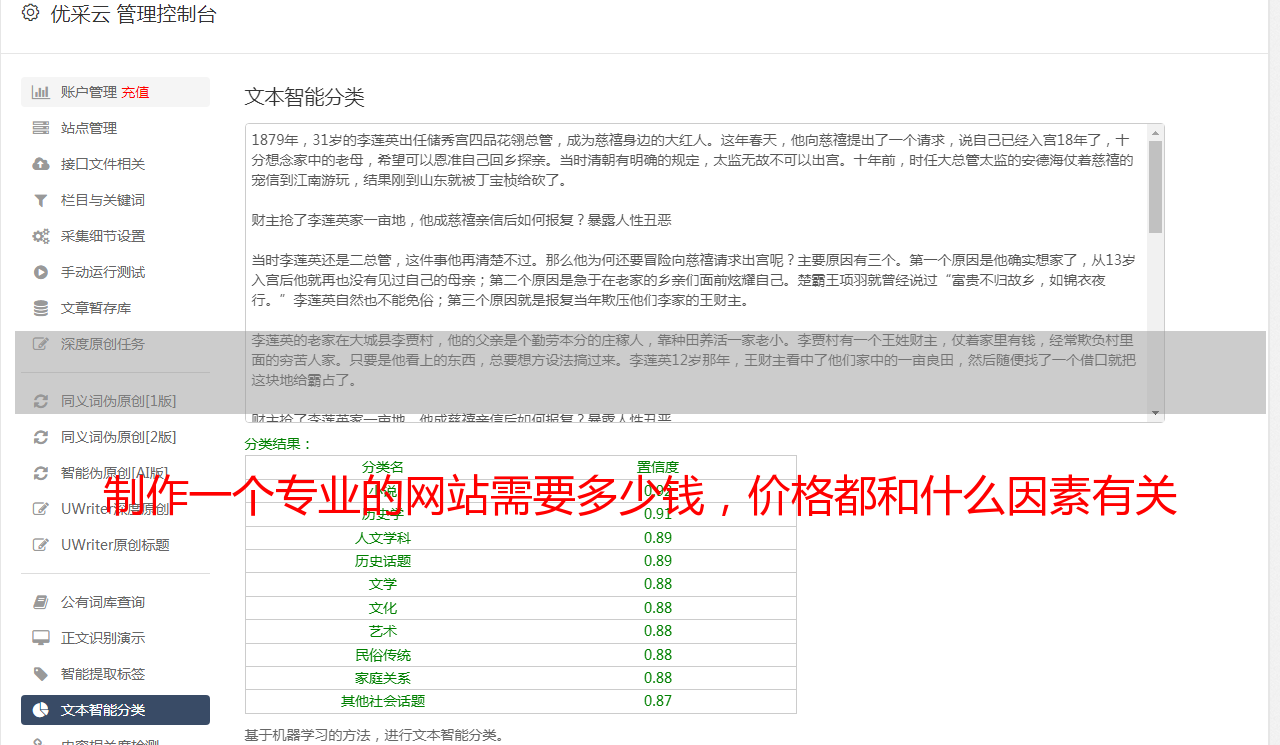Open UWriter原创标题 via its edit icon
This screenshot has width=1280, height=745.
pos(41,545)
